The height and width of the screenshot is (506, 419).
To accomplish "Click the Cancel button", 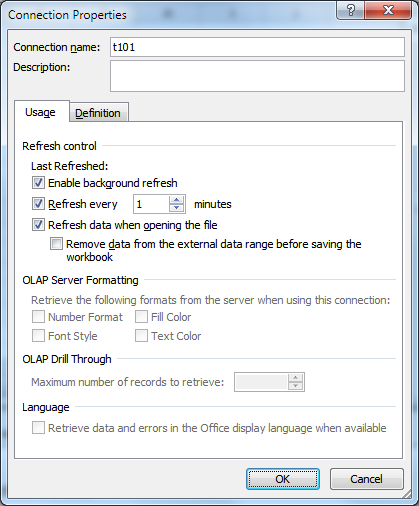I will coord(366,479).
